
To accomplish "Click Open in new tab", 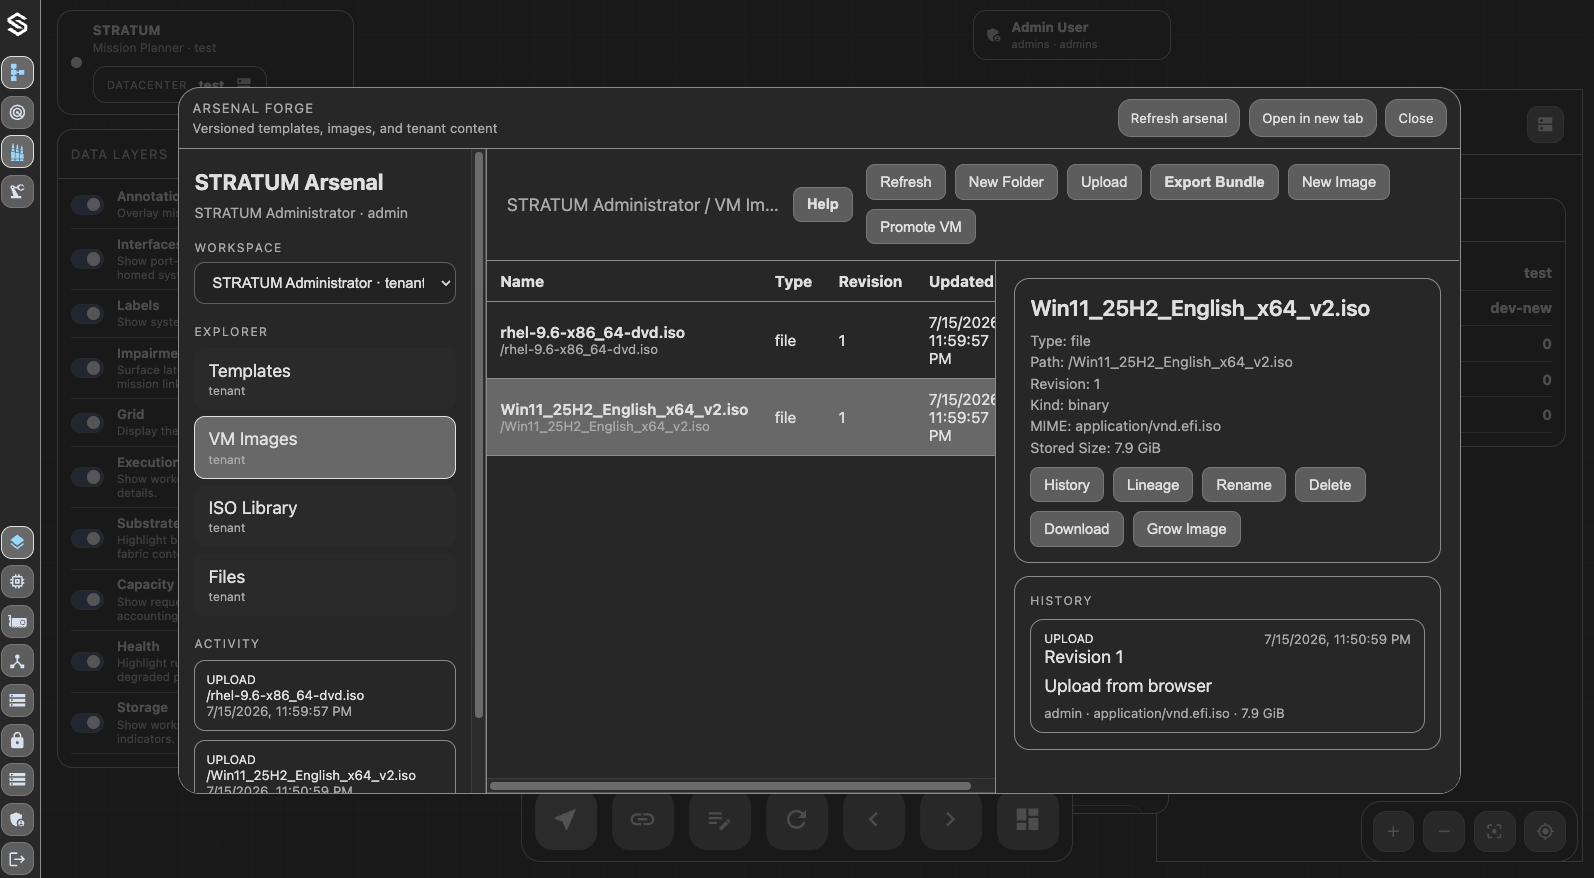I will coord(1312,118).
